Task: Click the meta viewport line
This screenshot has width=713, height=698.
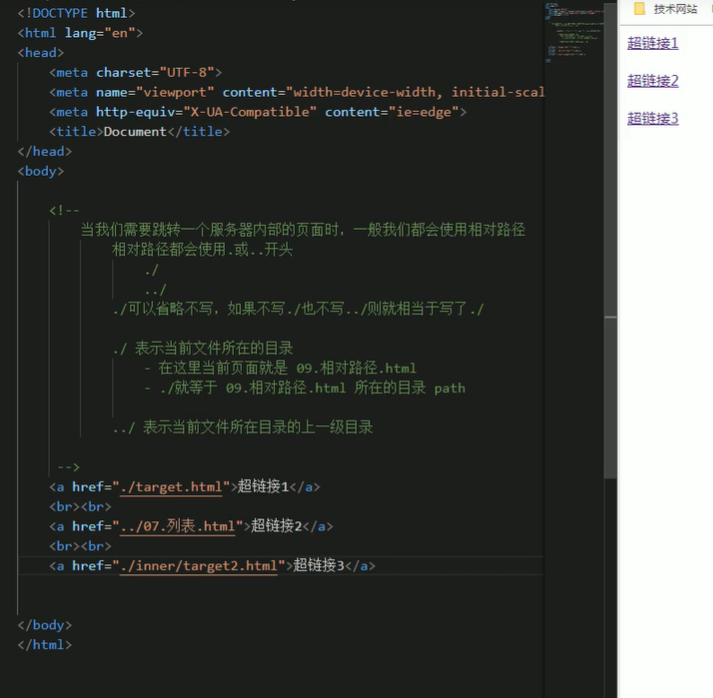Action: (x=297, y=92)
